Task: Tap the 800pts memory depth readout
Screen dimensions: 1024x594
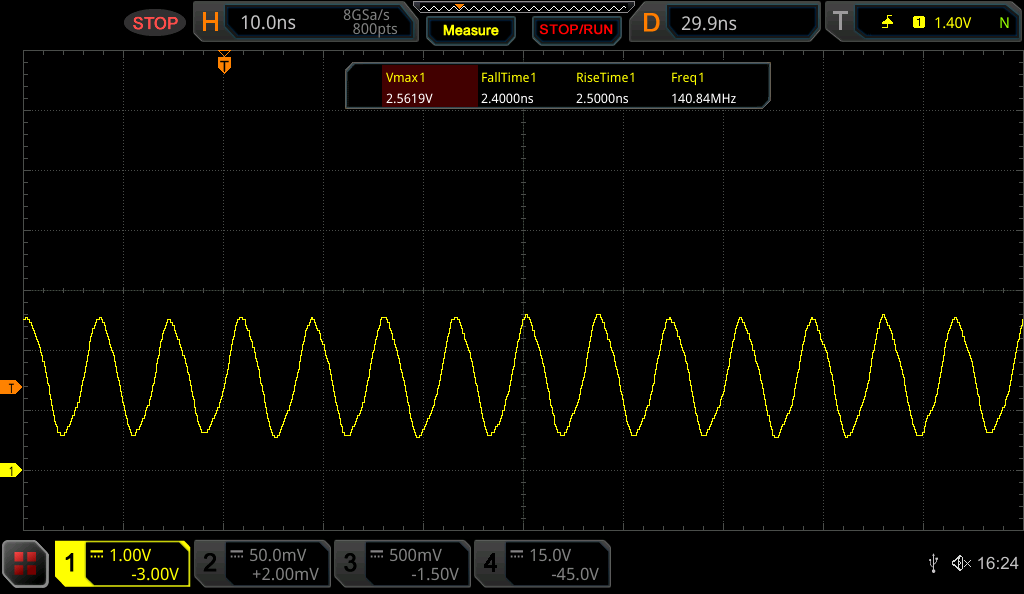Action: tap(375, 29)
